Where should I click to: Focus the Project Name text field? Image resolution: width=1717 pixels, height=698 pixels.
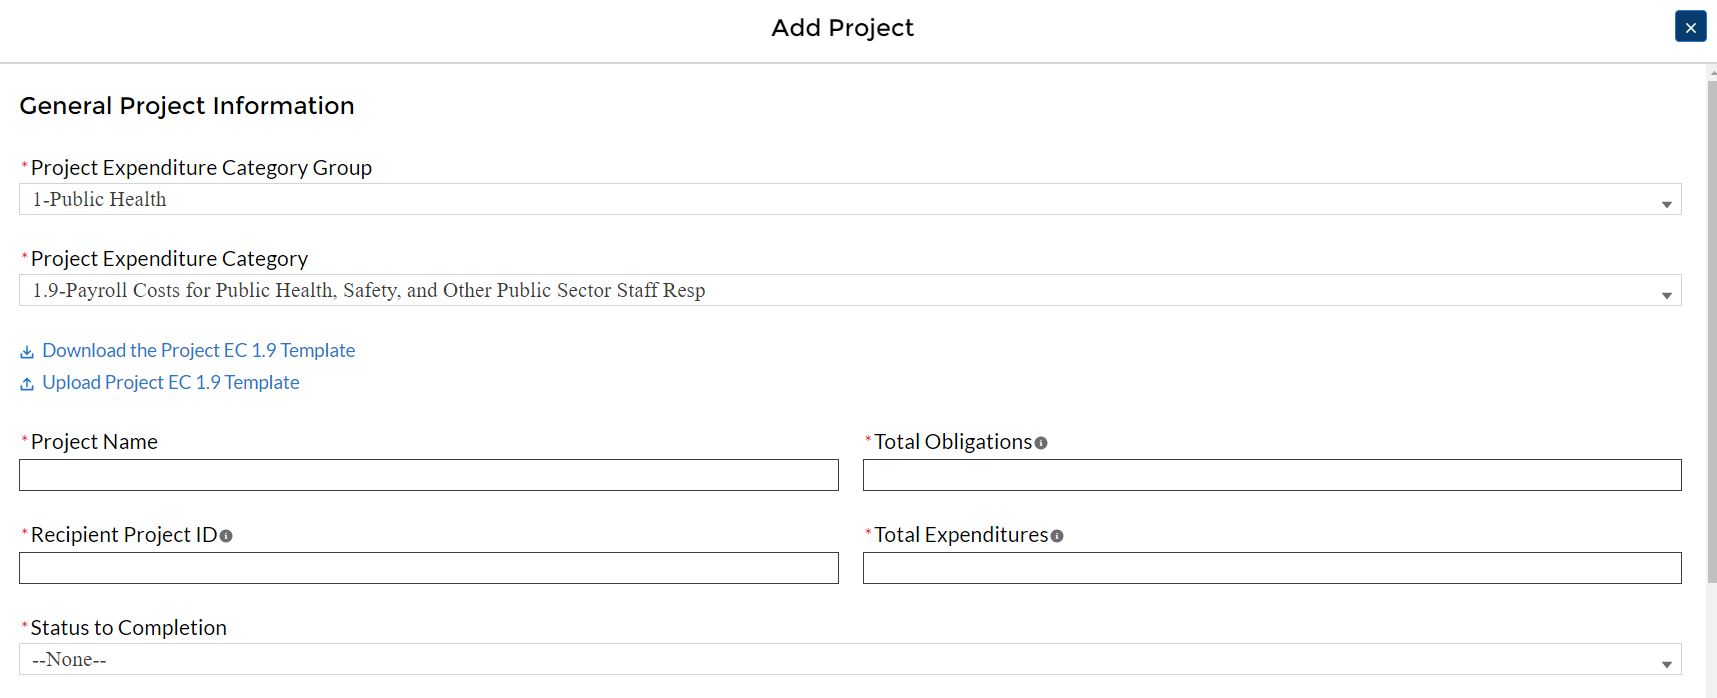(x=428, y=475)
